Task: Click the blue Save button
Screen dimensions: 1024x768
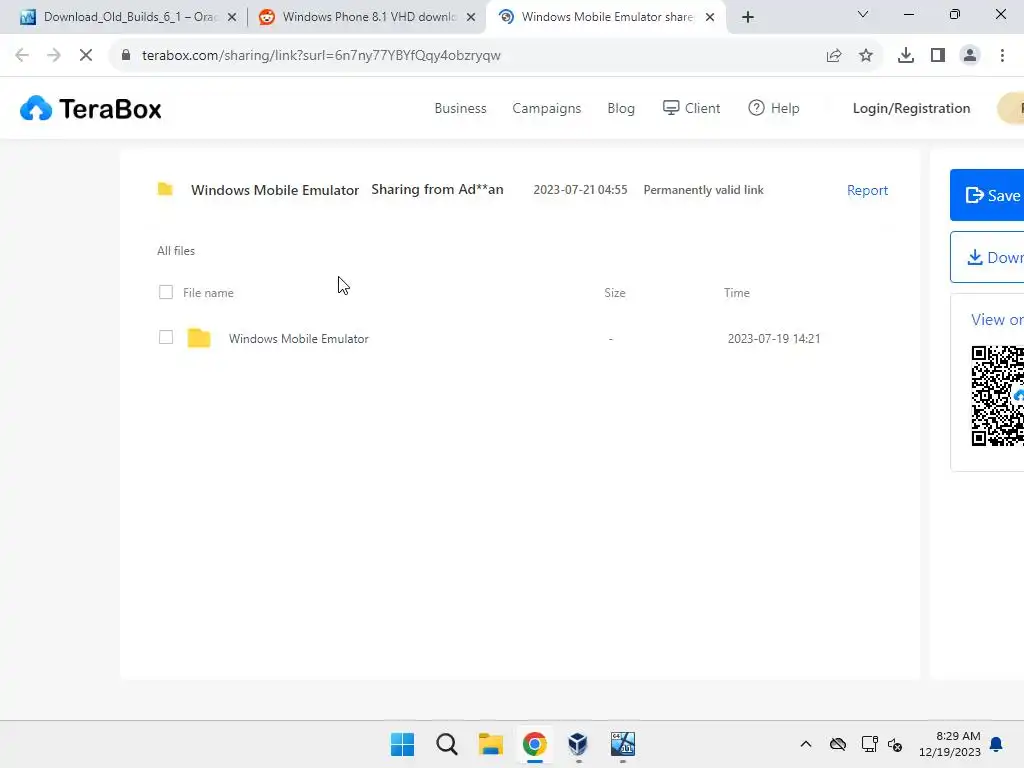Action: (x=987, y=195)
